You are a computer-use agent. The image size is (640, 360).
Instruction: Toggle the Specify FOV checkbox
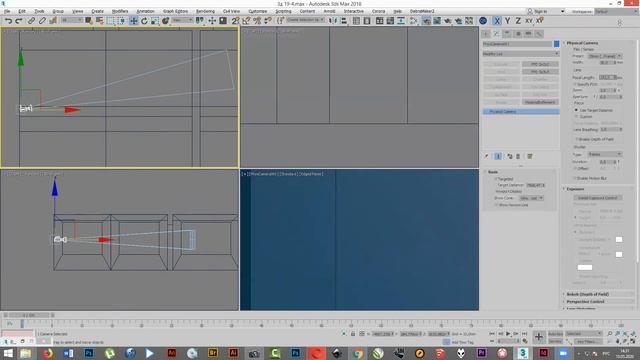point(576,84)
